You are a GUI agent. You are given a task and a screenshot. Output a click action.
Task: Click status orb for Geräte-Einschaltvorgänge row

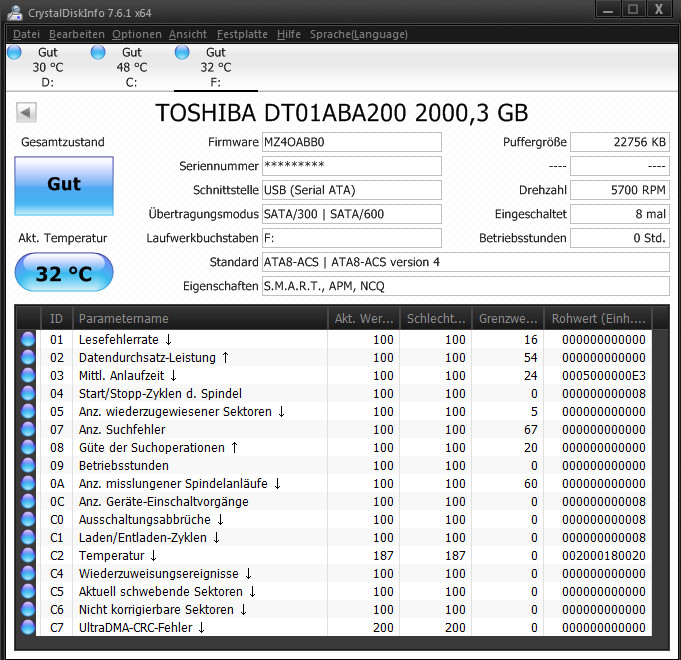pos(28,502)
